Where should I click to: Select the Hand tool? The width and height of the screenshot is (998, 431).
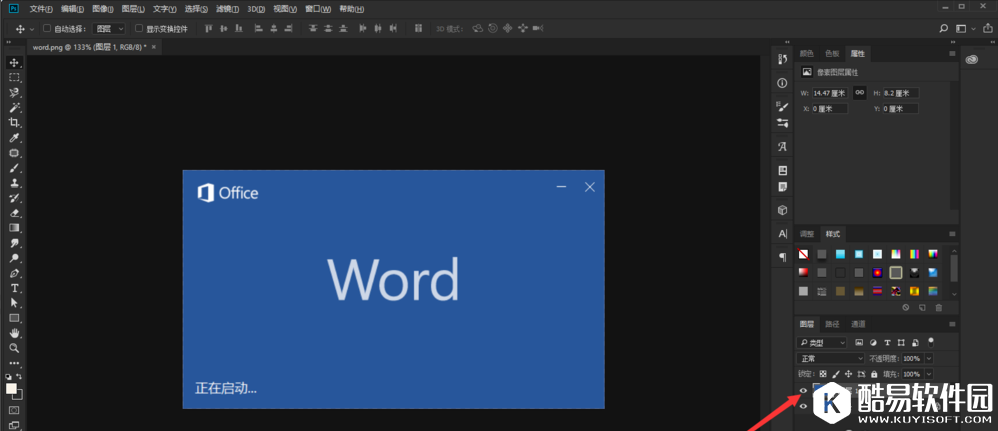click(14, 333)
